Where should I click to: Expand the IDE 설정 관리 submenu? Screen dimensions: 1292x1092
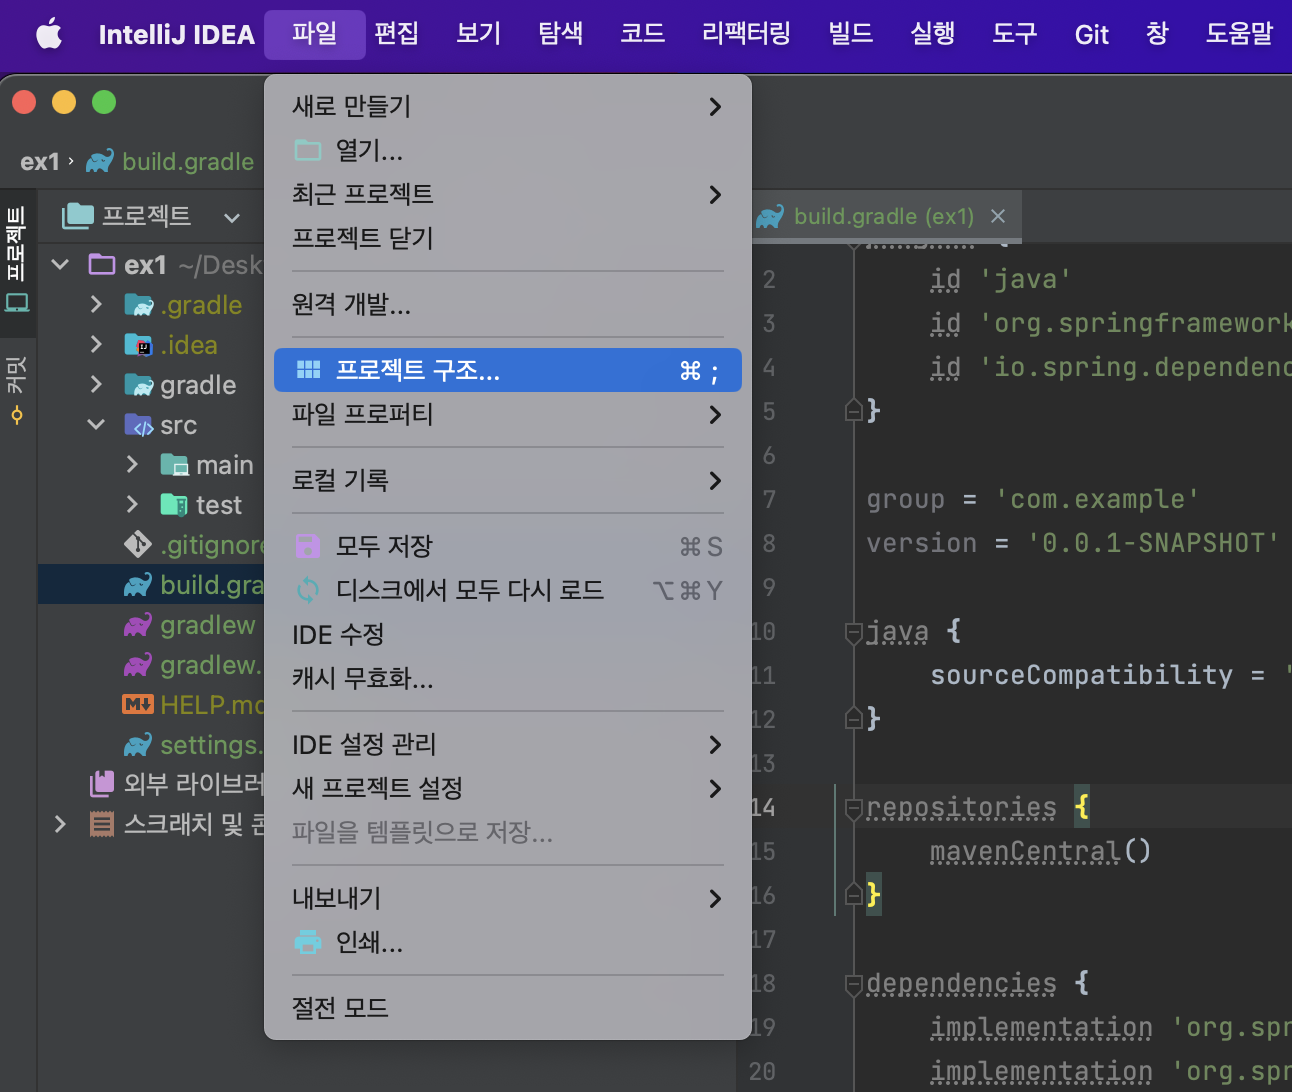(x=508, y=744)
